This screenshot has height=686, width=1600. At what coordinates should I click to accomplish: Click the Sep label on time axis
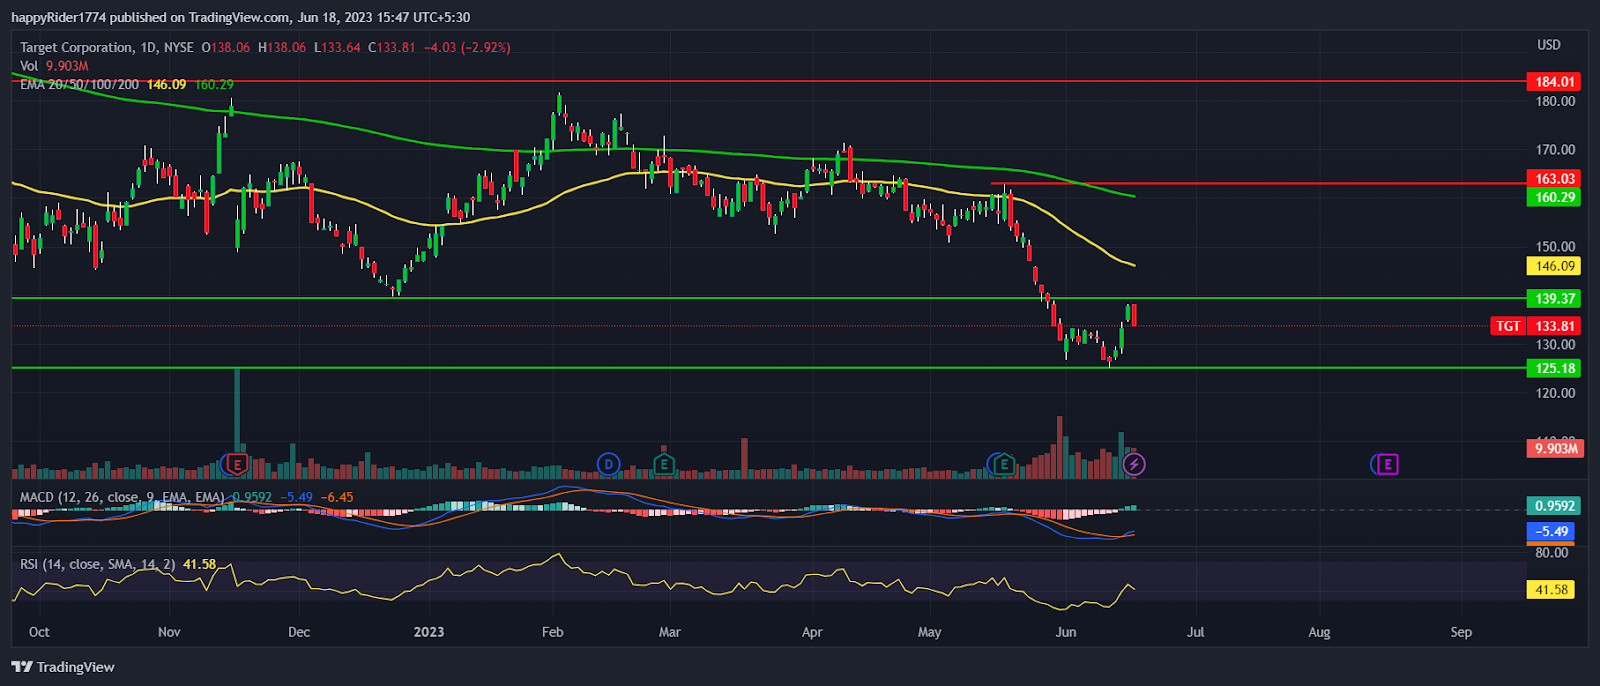1461,632
